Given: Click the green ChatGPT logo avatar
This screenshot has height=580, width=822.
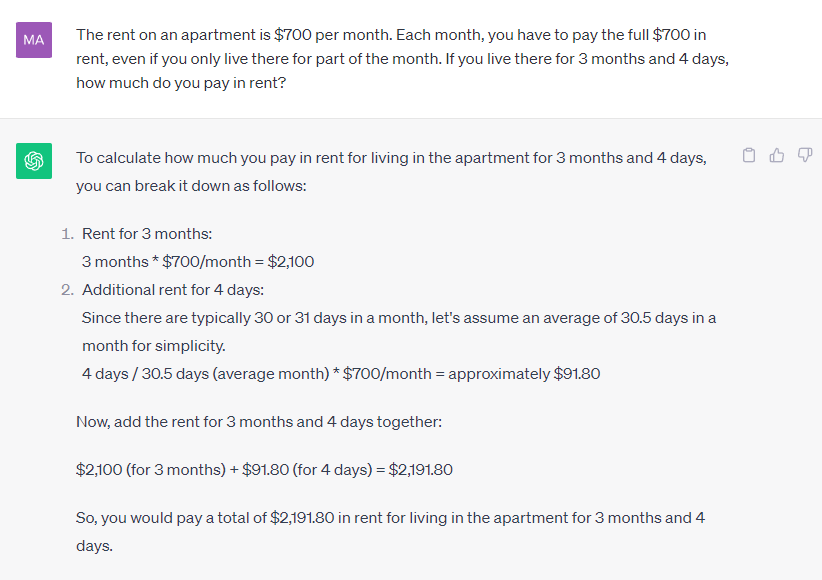Looking at the screenshot, I should 34,161.
